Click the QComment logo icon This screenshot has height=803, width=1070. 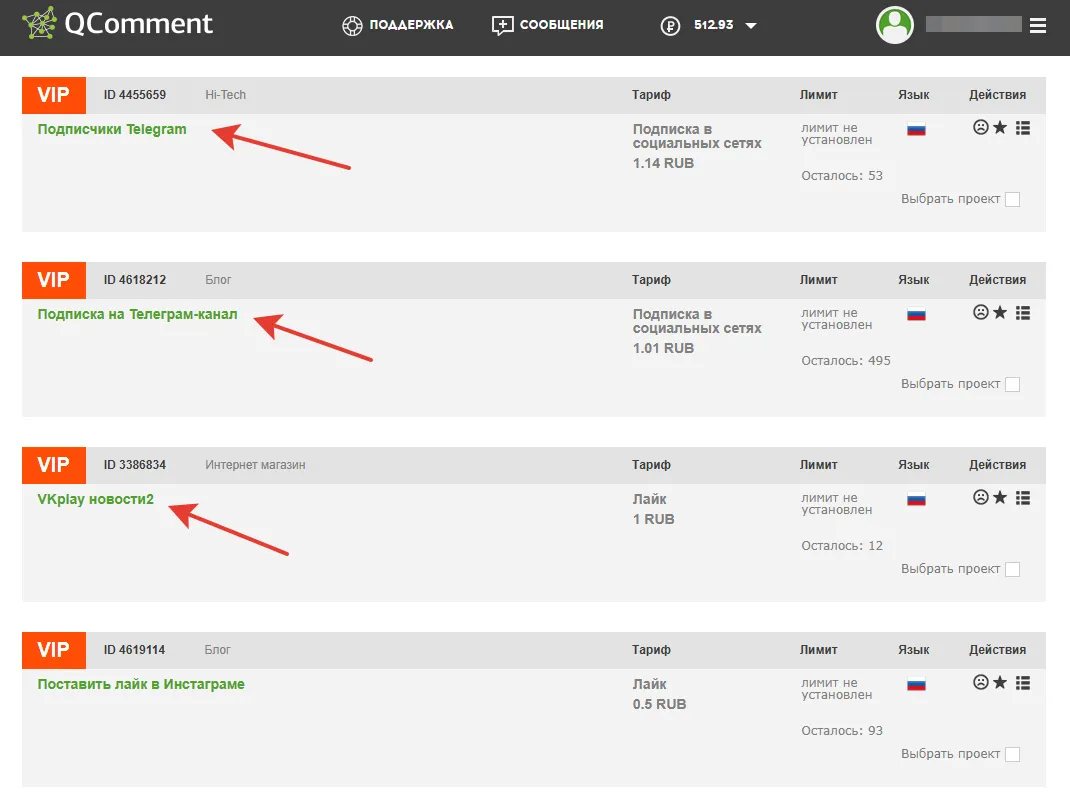39,23
